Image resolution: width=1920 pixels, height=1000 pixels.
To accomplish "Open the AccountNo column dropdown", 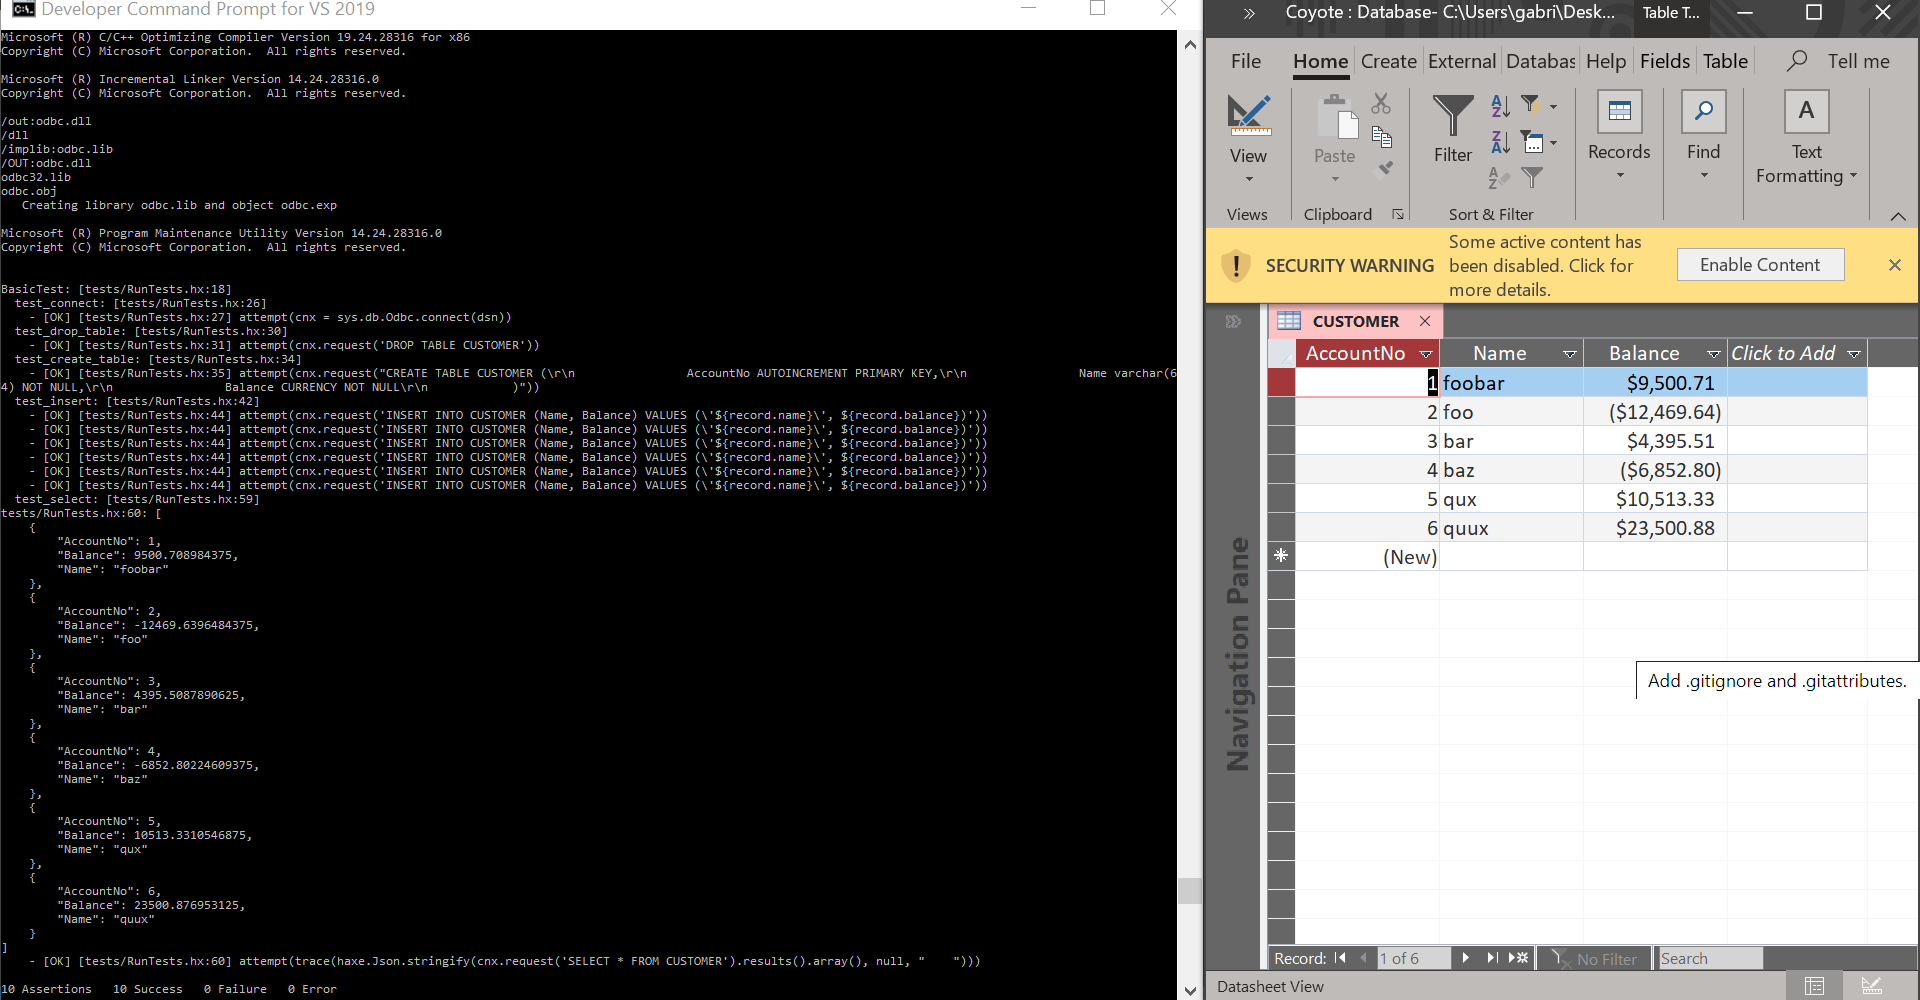I will click(1426, 354).
